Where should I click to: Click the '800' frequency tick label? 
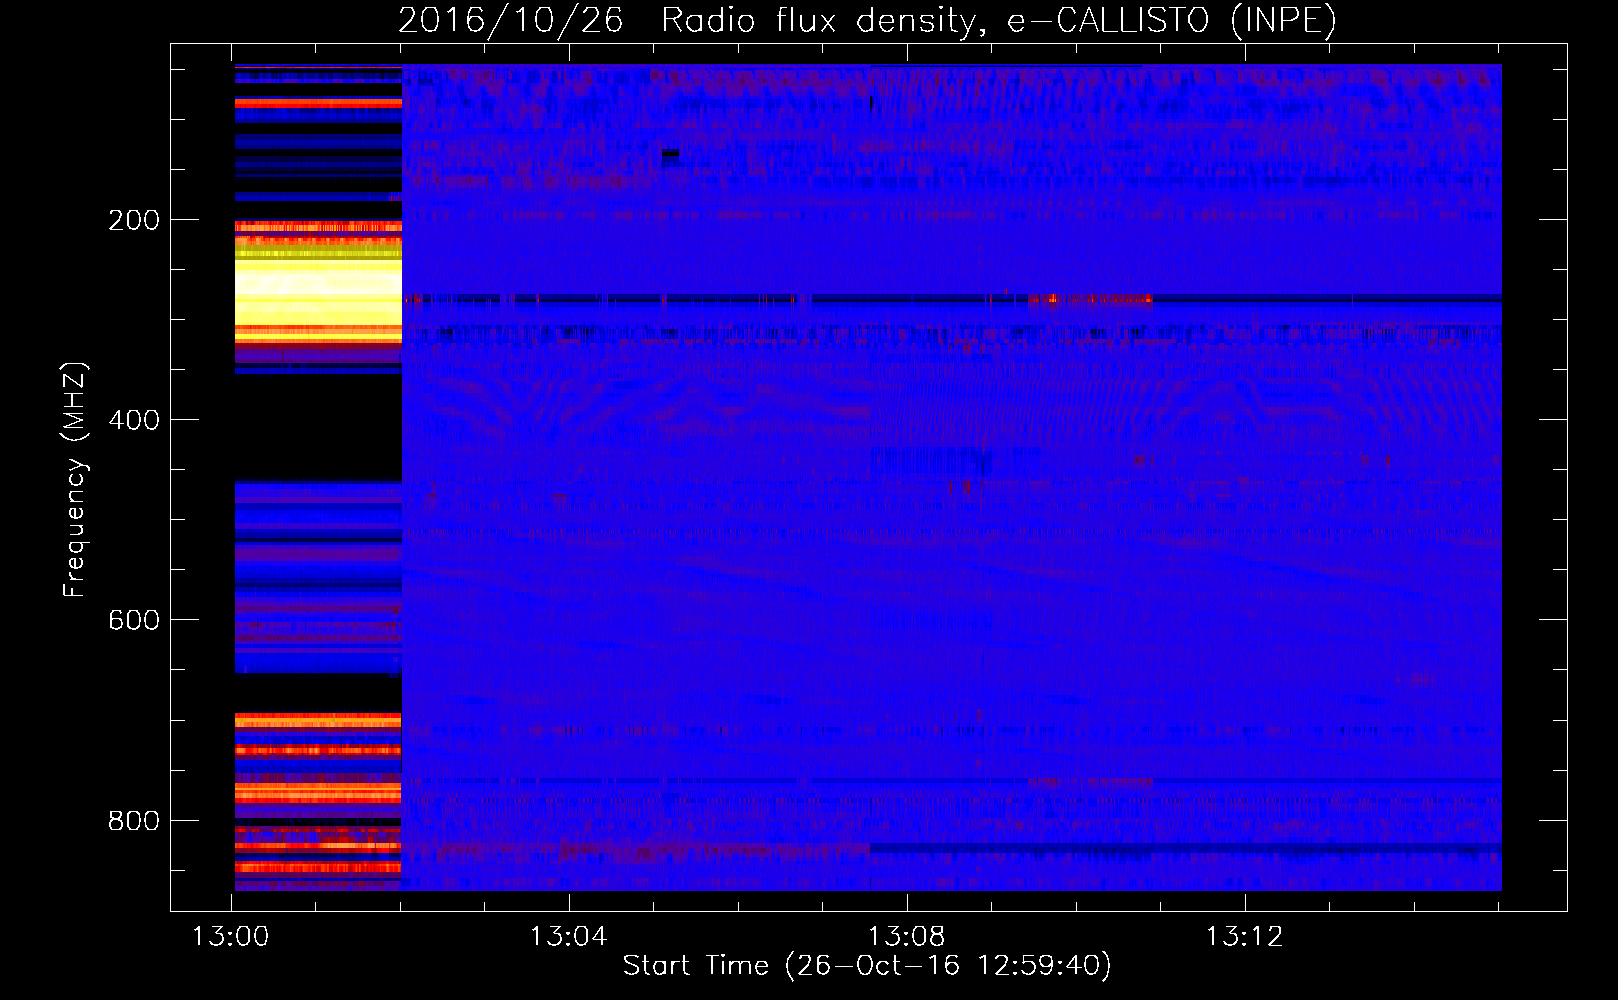pyautogui.click(x=134, y=821)
